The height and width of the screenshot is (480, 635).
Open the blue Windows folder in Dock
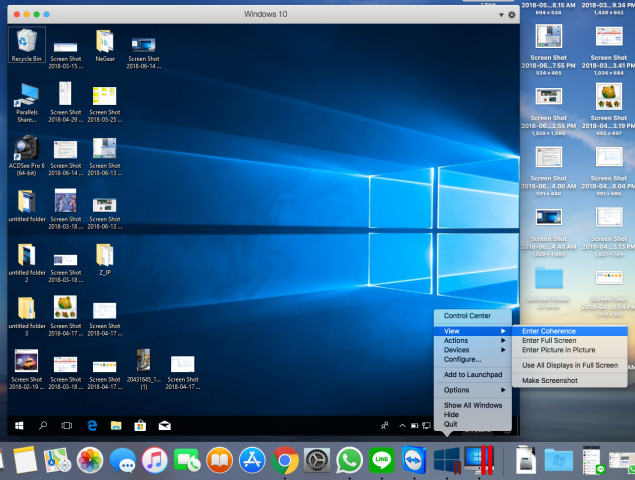558,461
